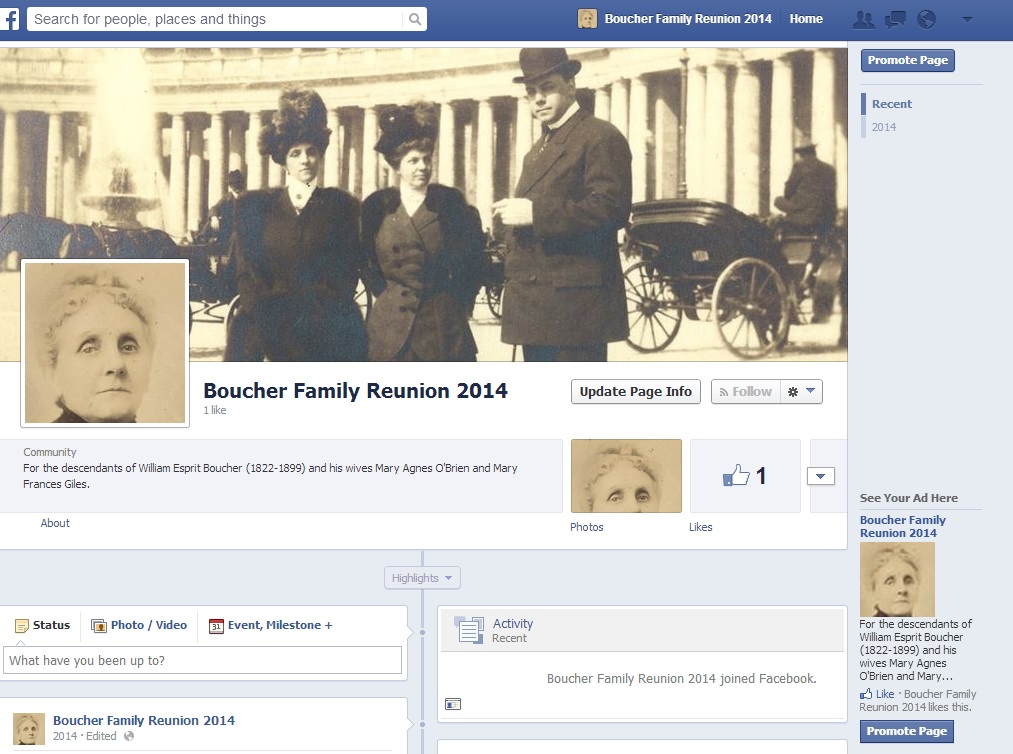The height and width of the screenshot is (754, 1013).
Task: Select Recent in the timeline navigator
Action: coord(892,104)
